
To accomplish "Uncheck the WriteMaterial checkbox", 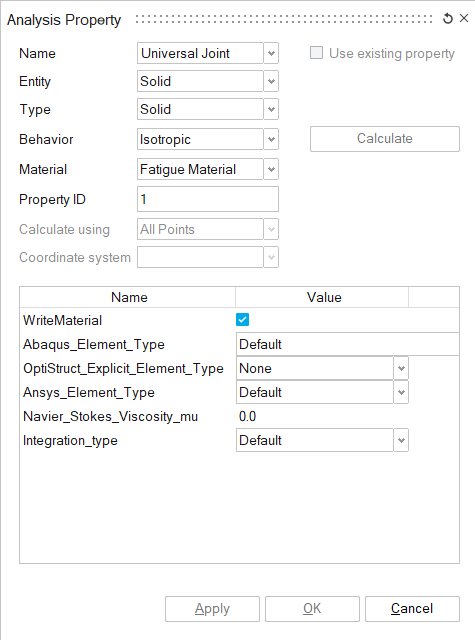I will click(x=242, y=320).
